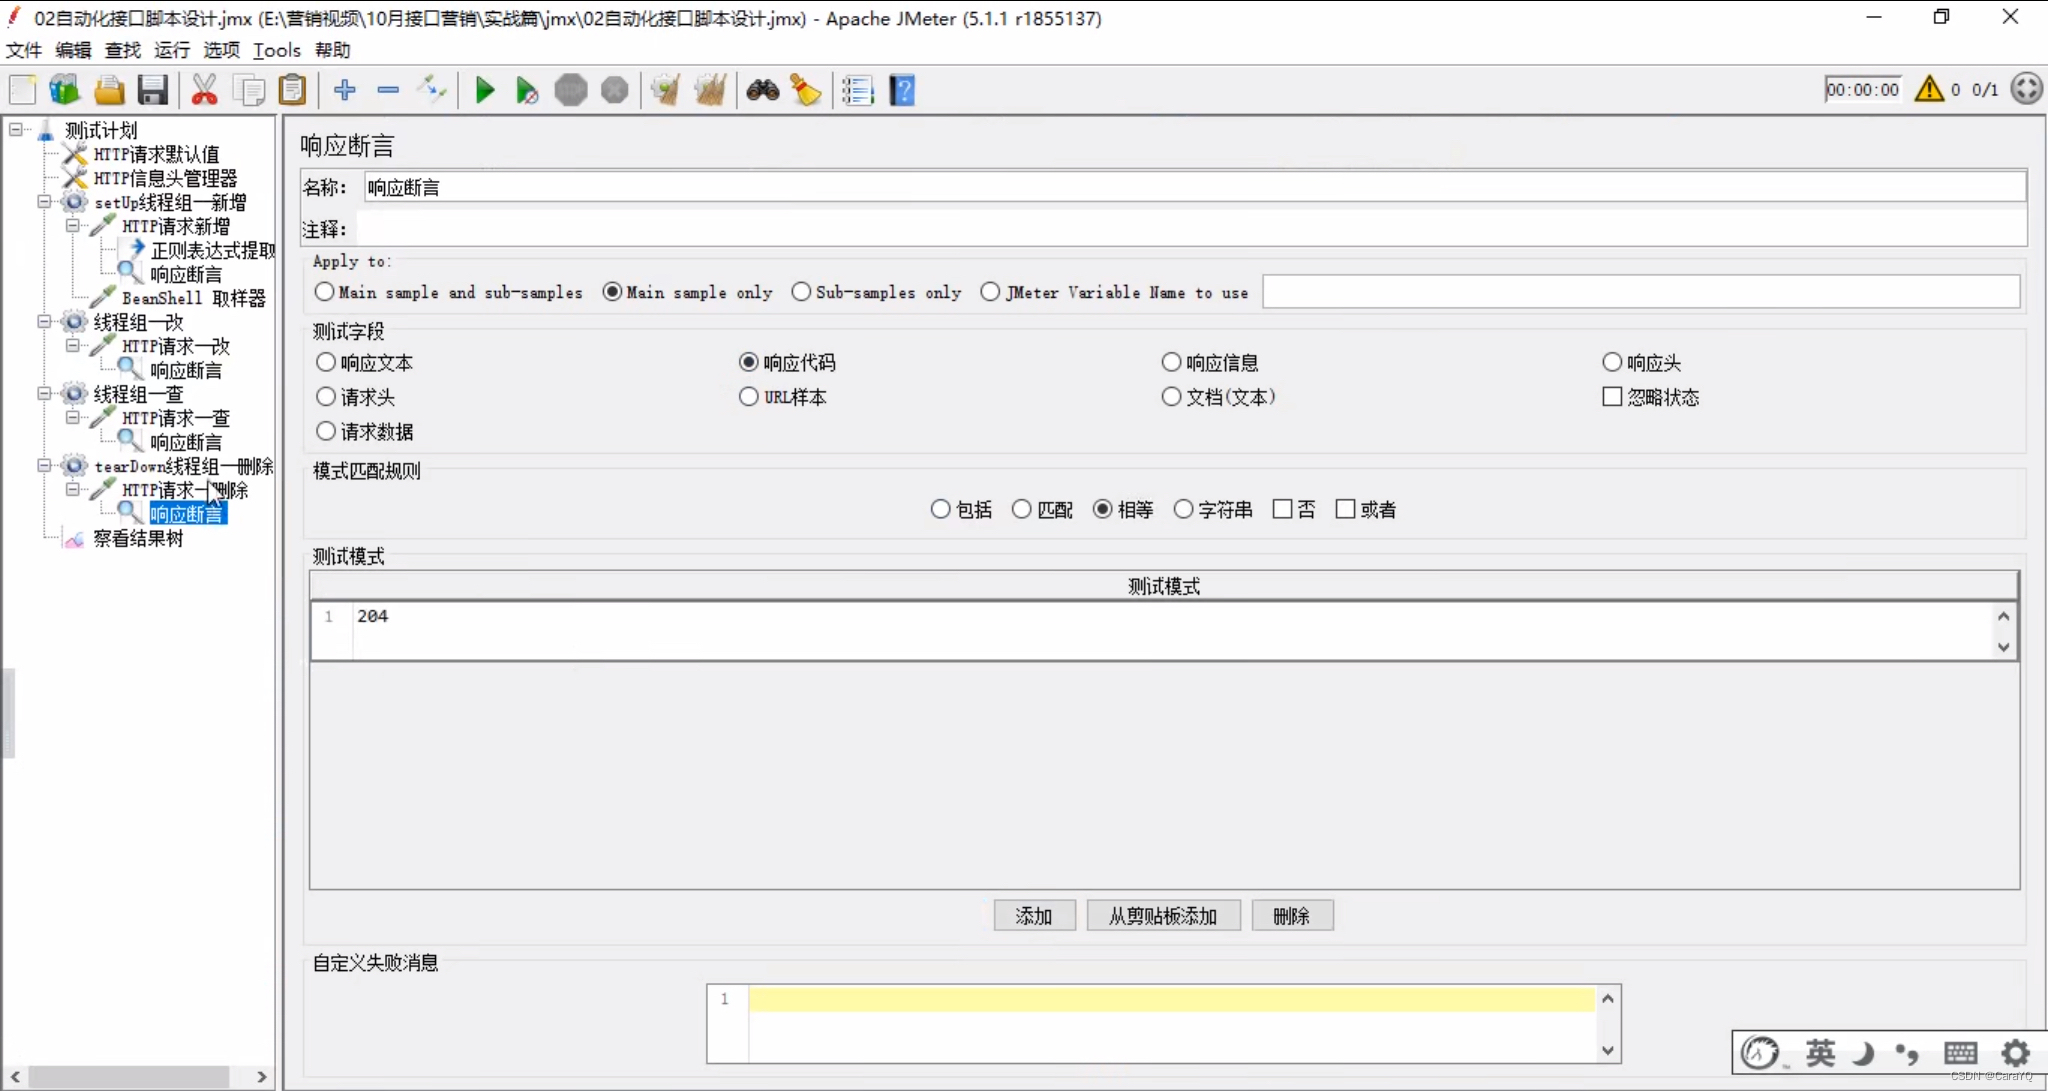
Task: Select JMeter Variable Name to use radio
Action: click(990, 292)
